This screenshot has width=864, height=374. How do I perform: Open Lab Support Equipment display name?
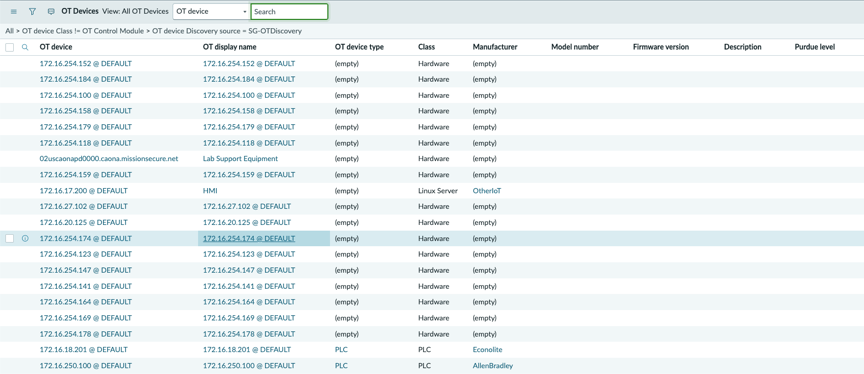[240, 159]
